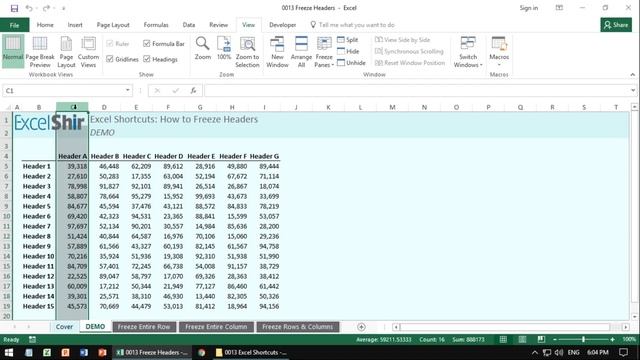Switch to the Formulas tab

pos(156,25)
